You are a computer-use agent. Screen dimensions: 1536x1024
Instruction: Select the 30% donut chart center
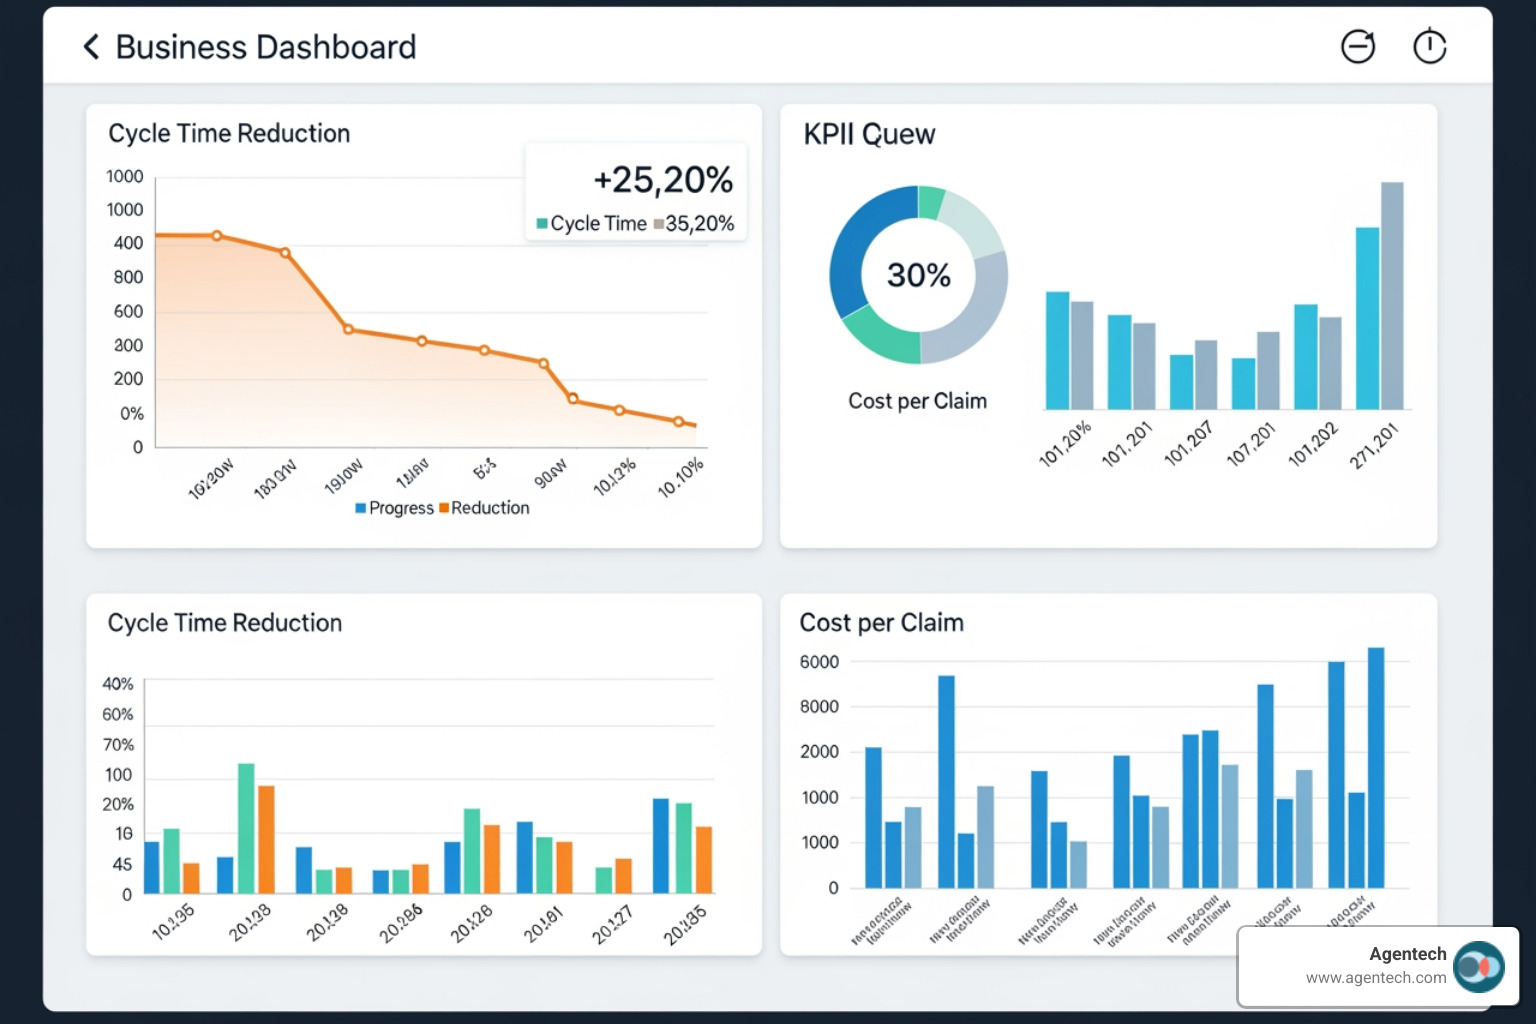click(916, 274)
